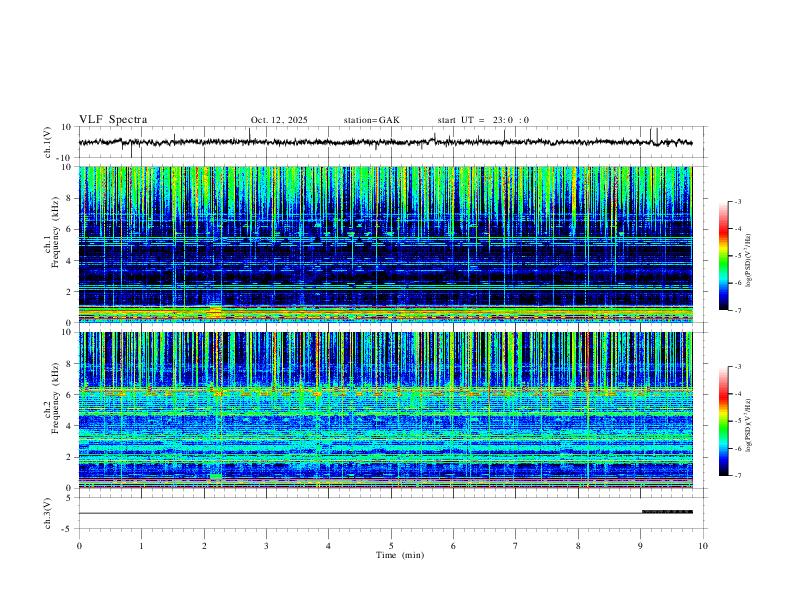792x612 pixels.
Task: Click the "-4" tick on ch.2 color bar
Action: pos(738,394)
